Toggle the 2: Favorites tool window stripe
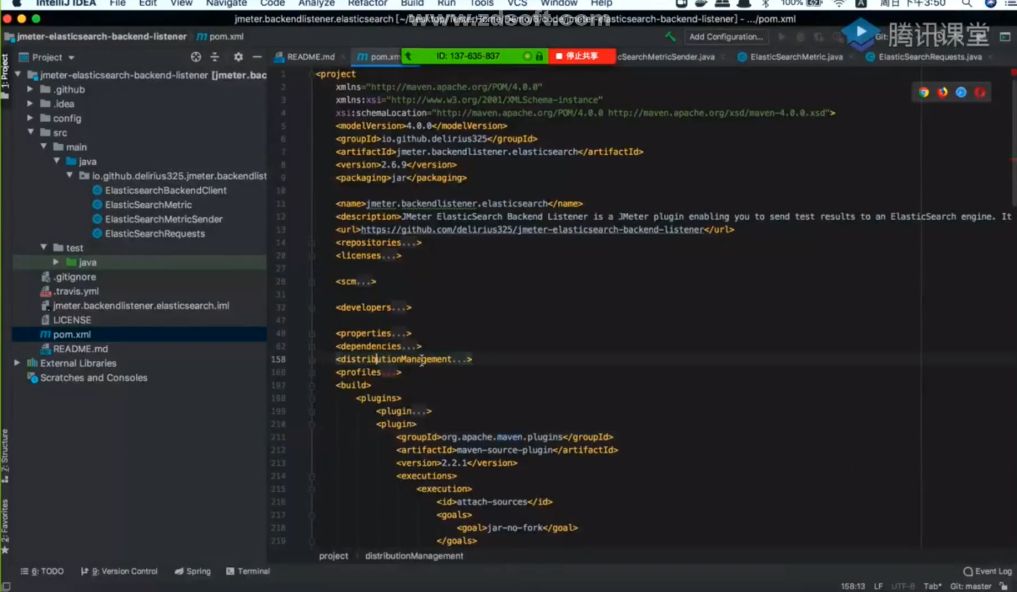The height and width of the screenshot is (592, 1017). tap(5, 527)
